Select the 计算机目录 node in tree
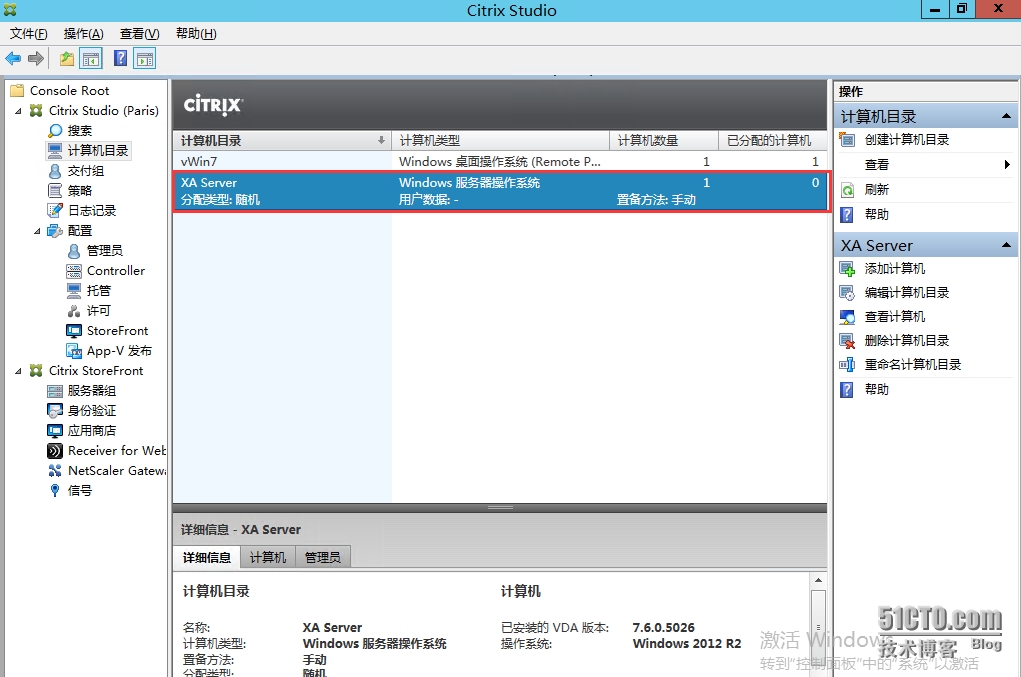Image resolution: width=1021 pixels, height=677 pixels. pyautogui.click(x=89, y=150)
